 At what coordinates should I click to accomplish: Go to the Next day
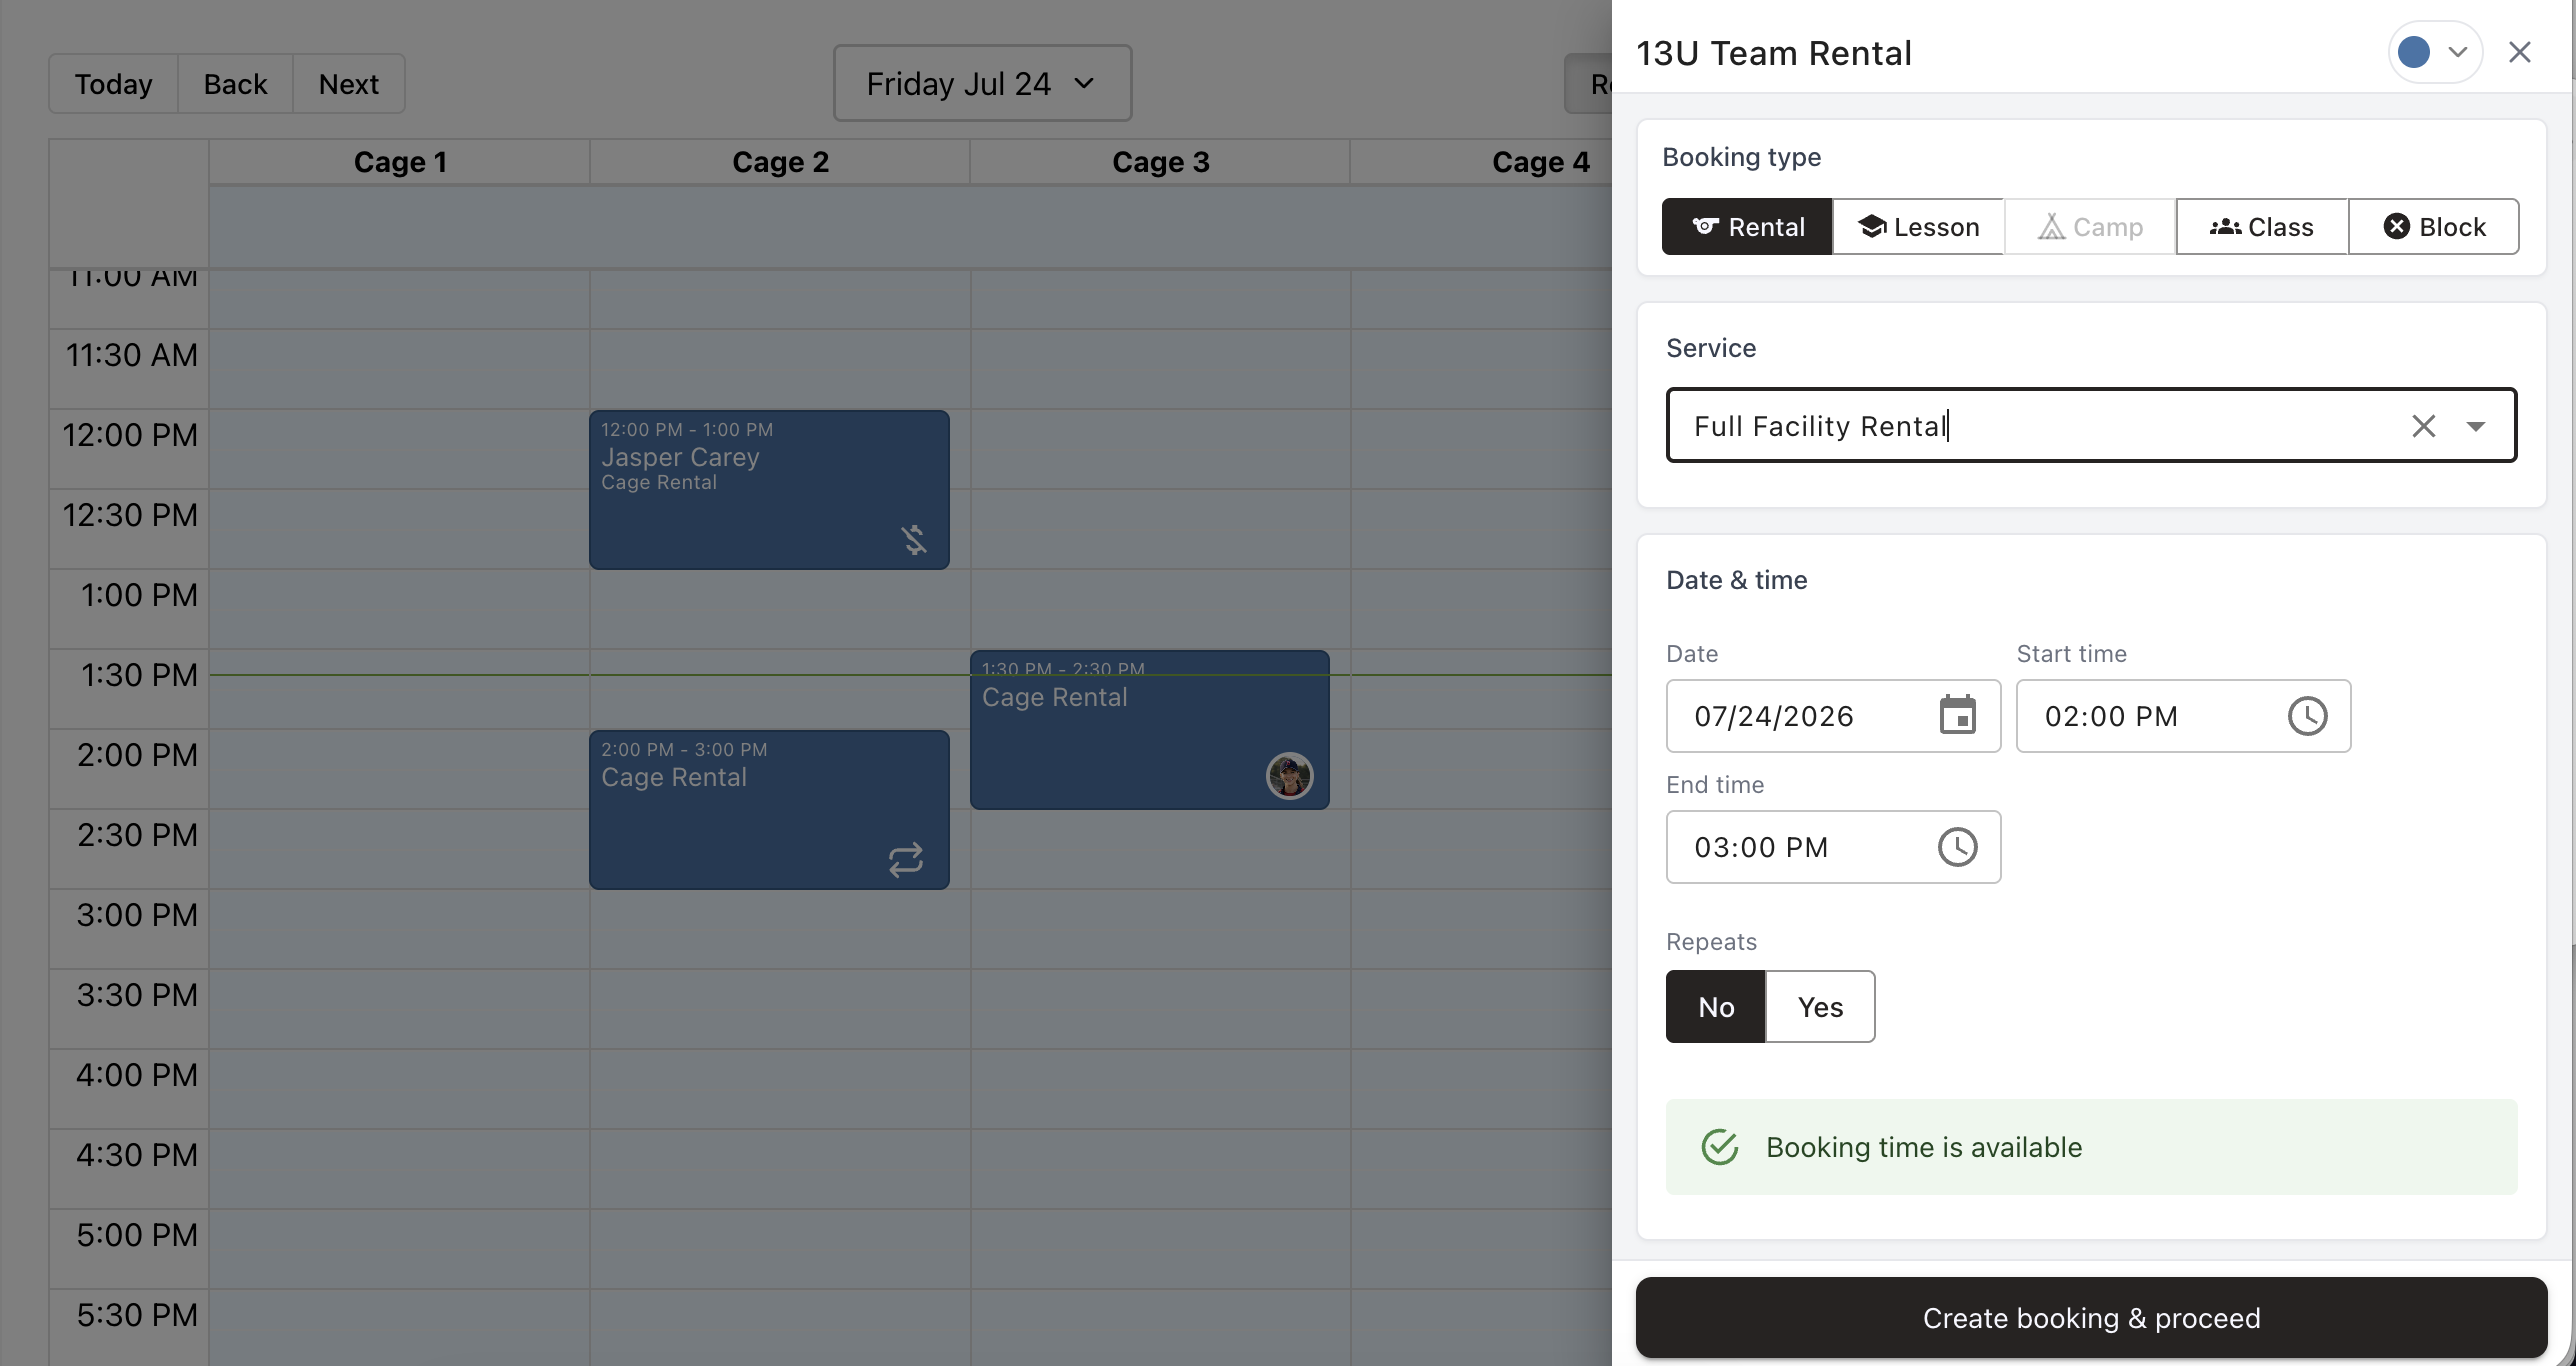pyautogui.click(x=348, y=83)
